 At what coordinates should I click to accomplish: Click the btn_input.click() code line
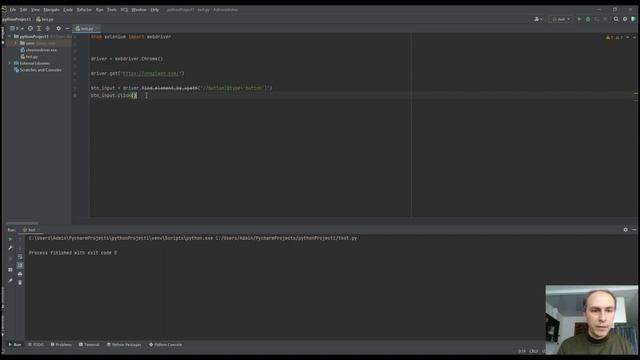(x=114, y=96)
